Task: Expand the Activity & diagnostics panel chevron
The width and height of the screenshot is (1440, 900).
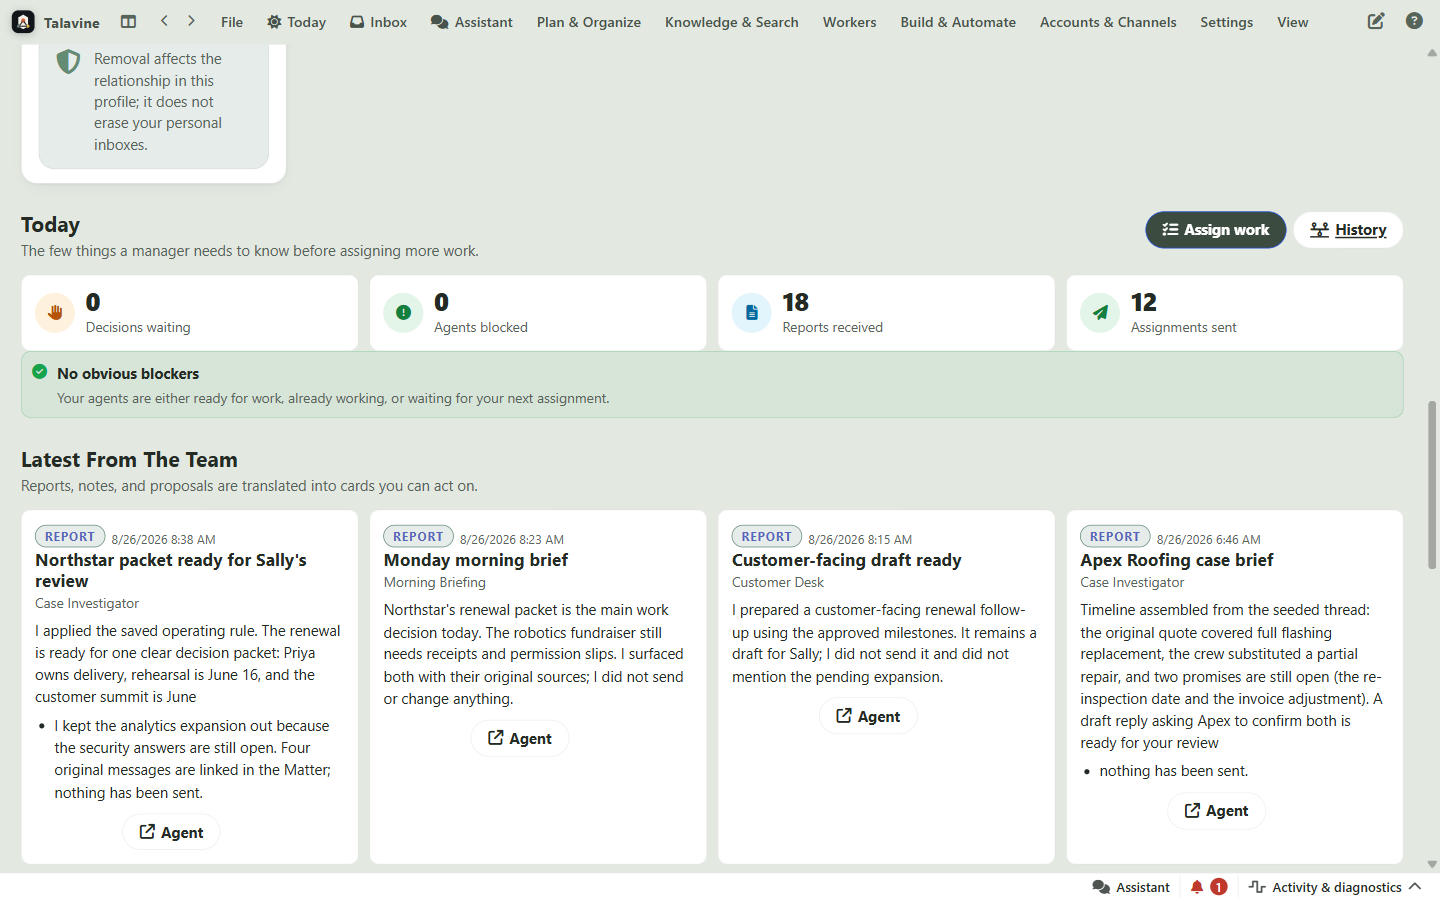Action: pos(1415,887)
